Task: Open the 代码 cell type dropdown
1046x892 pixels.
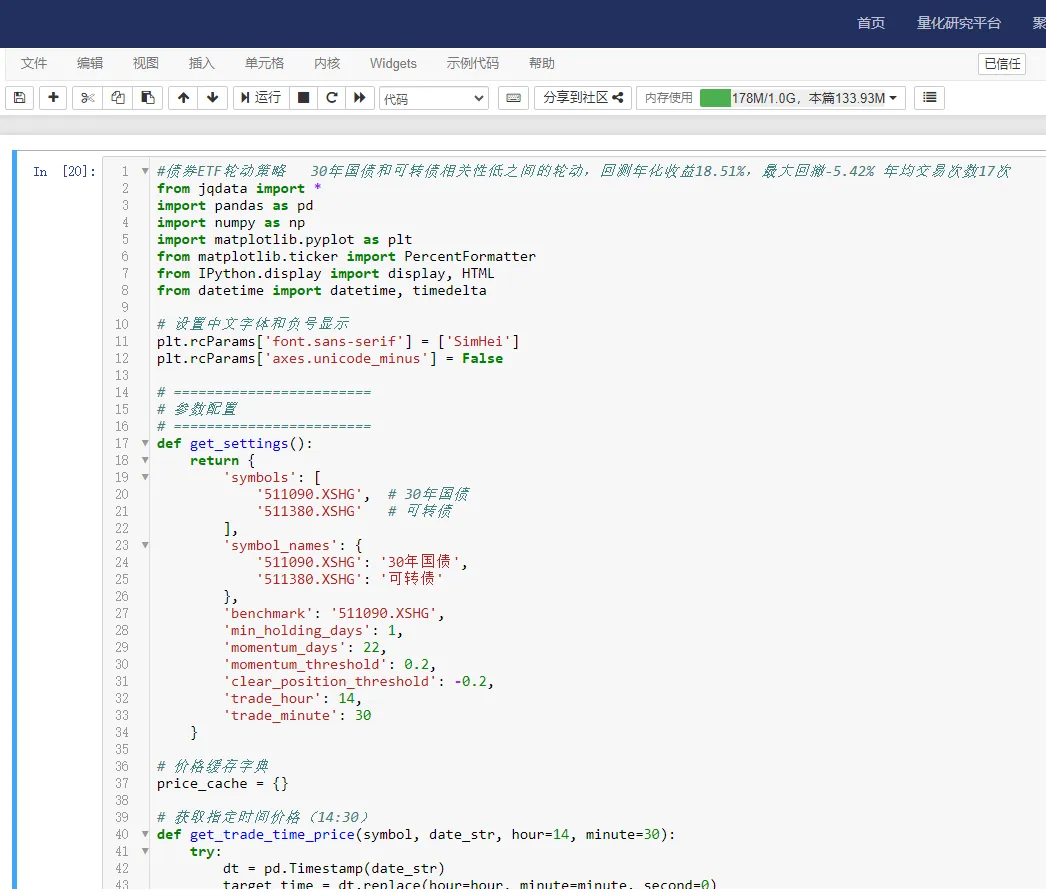Action: [x=434, y=99]
